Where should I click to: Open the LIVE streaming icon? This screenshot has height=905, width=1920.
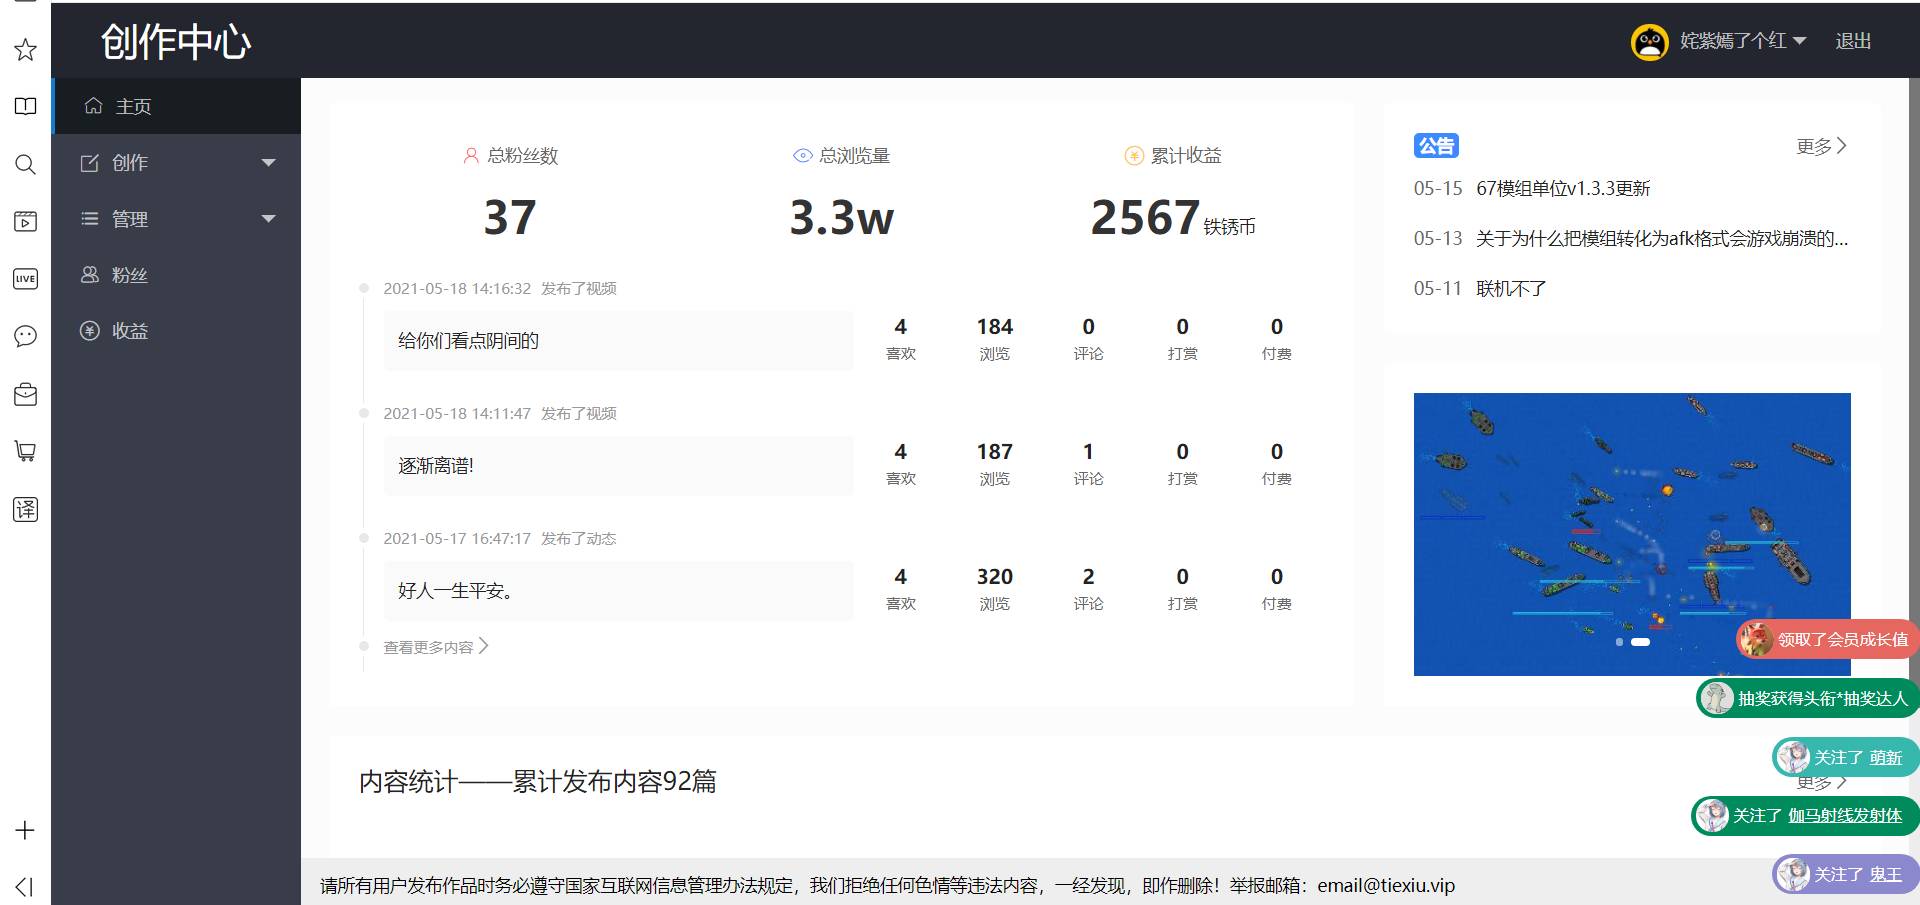[x=25, y=279]
